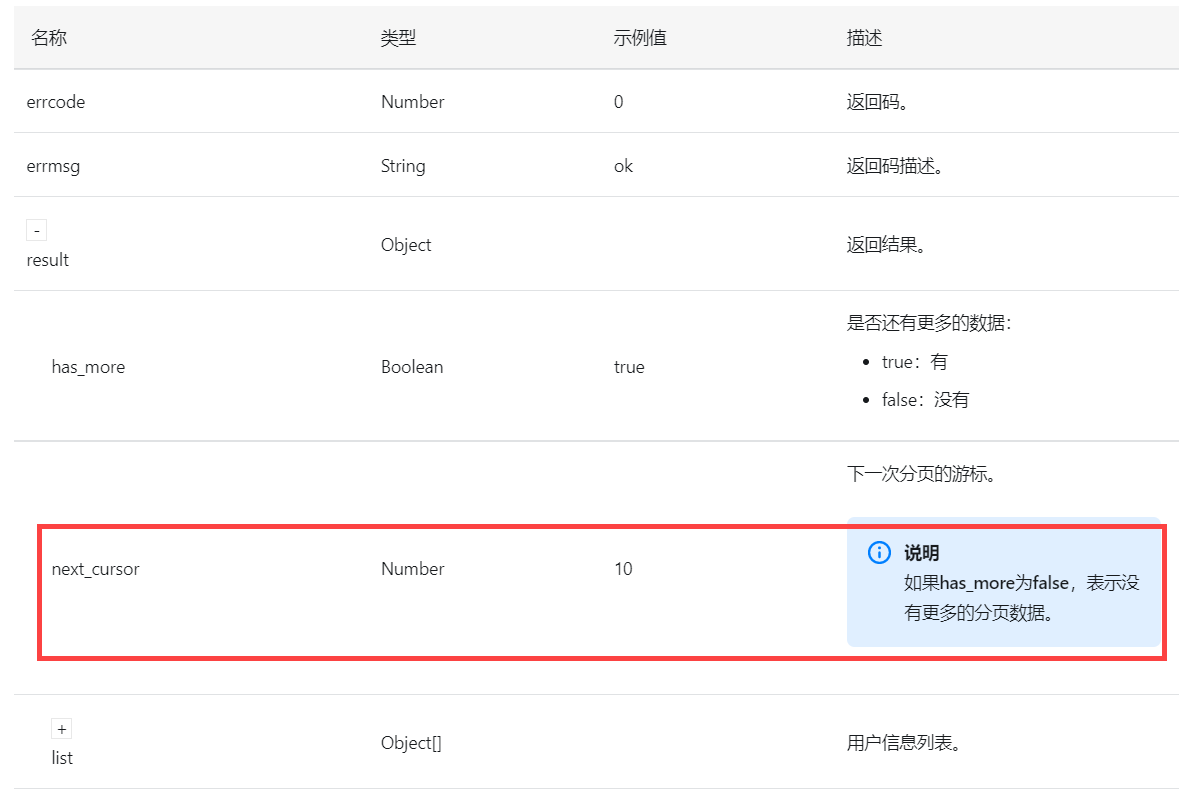Click the 返回结果。 description

pyautogui.click(x=888, y=245)
